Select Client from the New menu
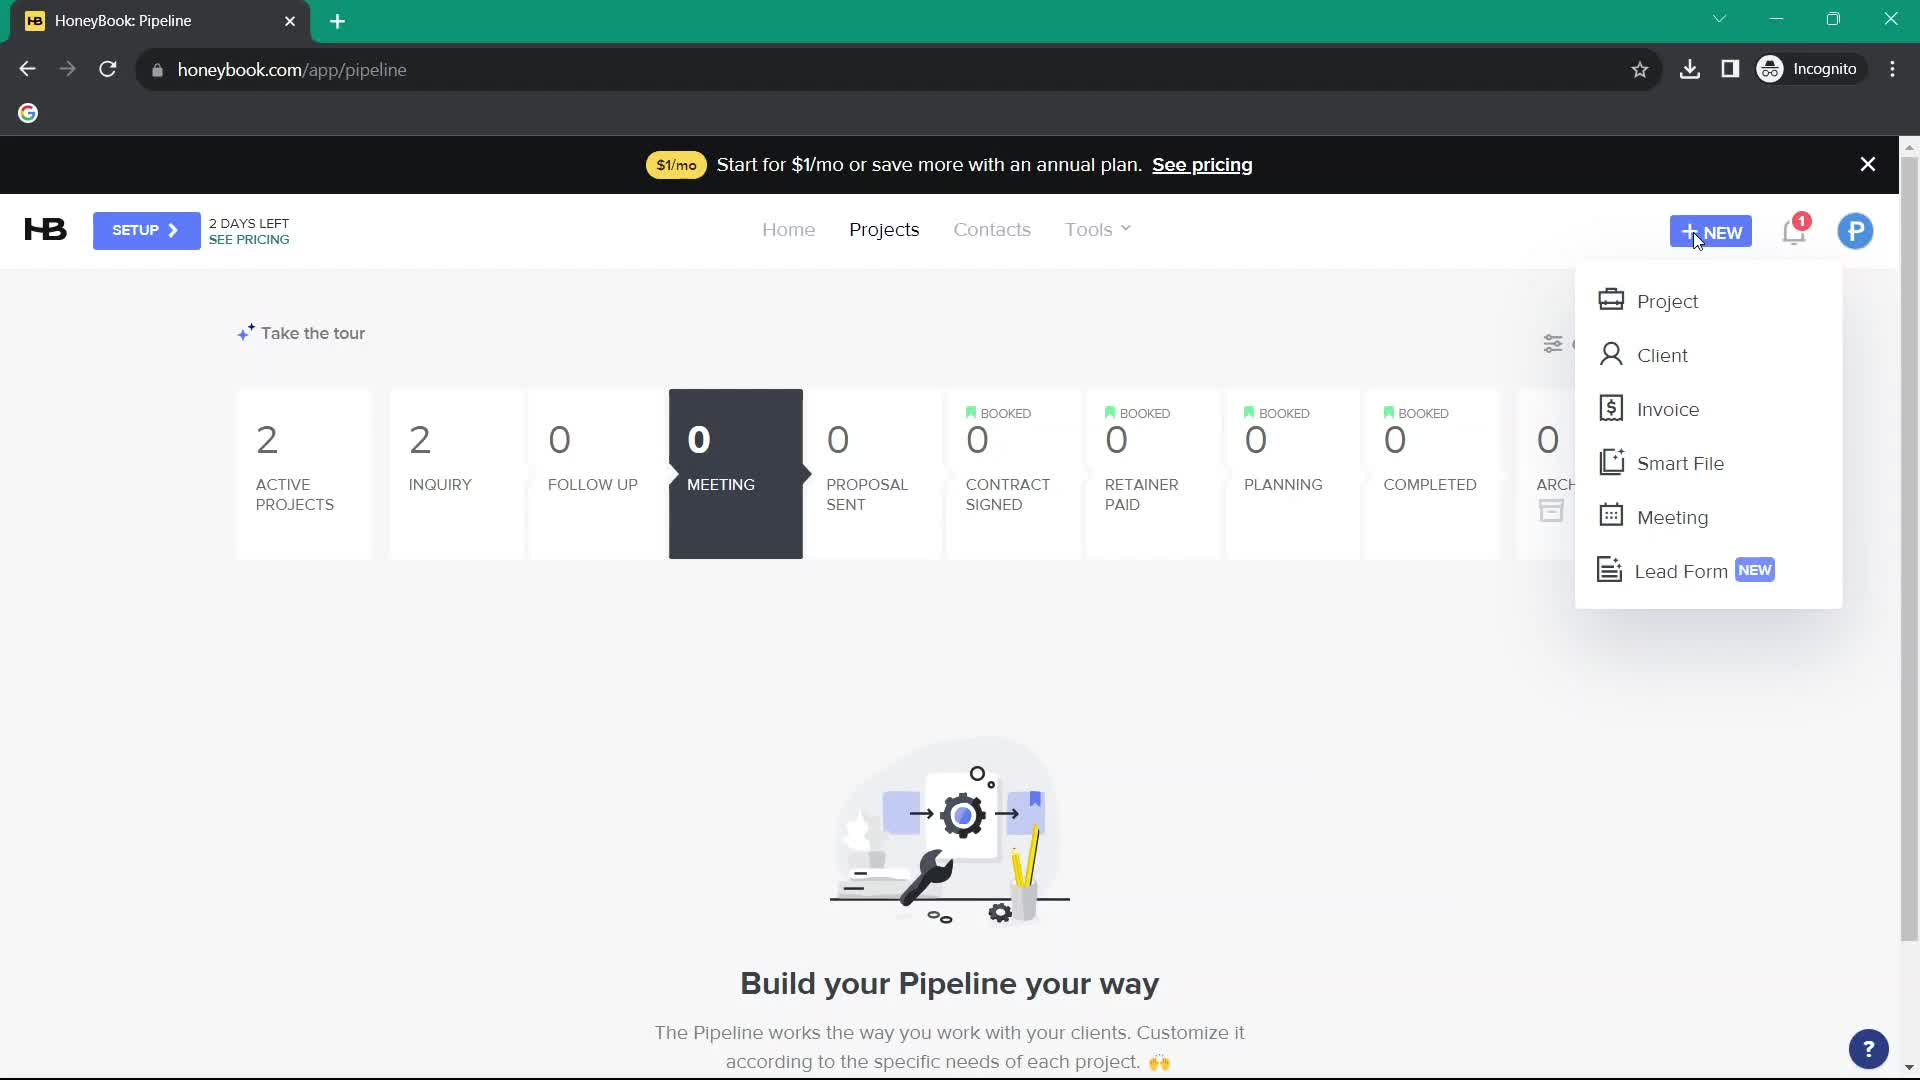Viewport: 1920px width, 1080px height. 1708,355
